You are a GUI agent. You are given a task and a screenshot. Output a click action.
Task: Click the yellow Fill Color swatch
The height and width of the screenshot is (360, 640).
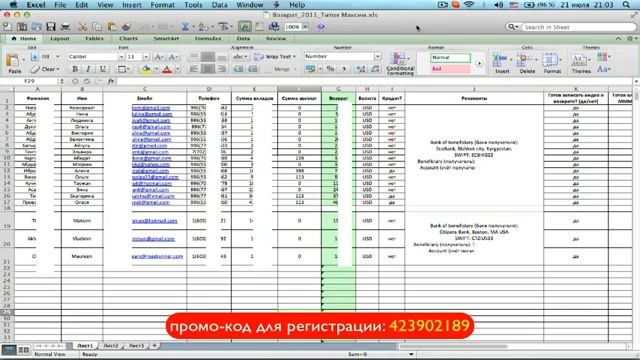click(x=146, y=69)
